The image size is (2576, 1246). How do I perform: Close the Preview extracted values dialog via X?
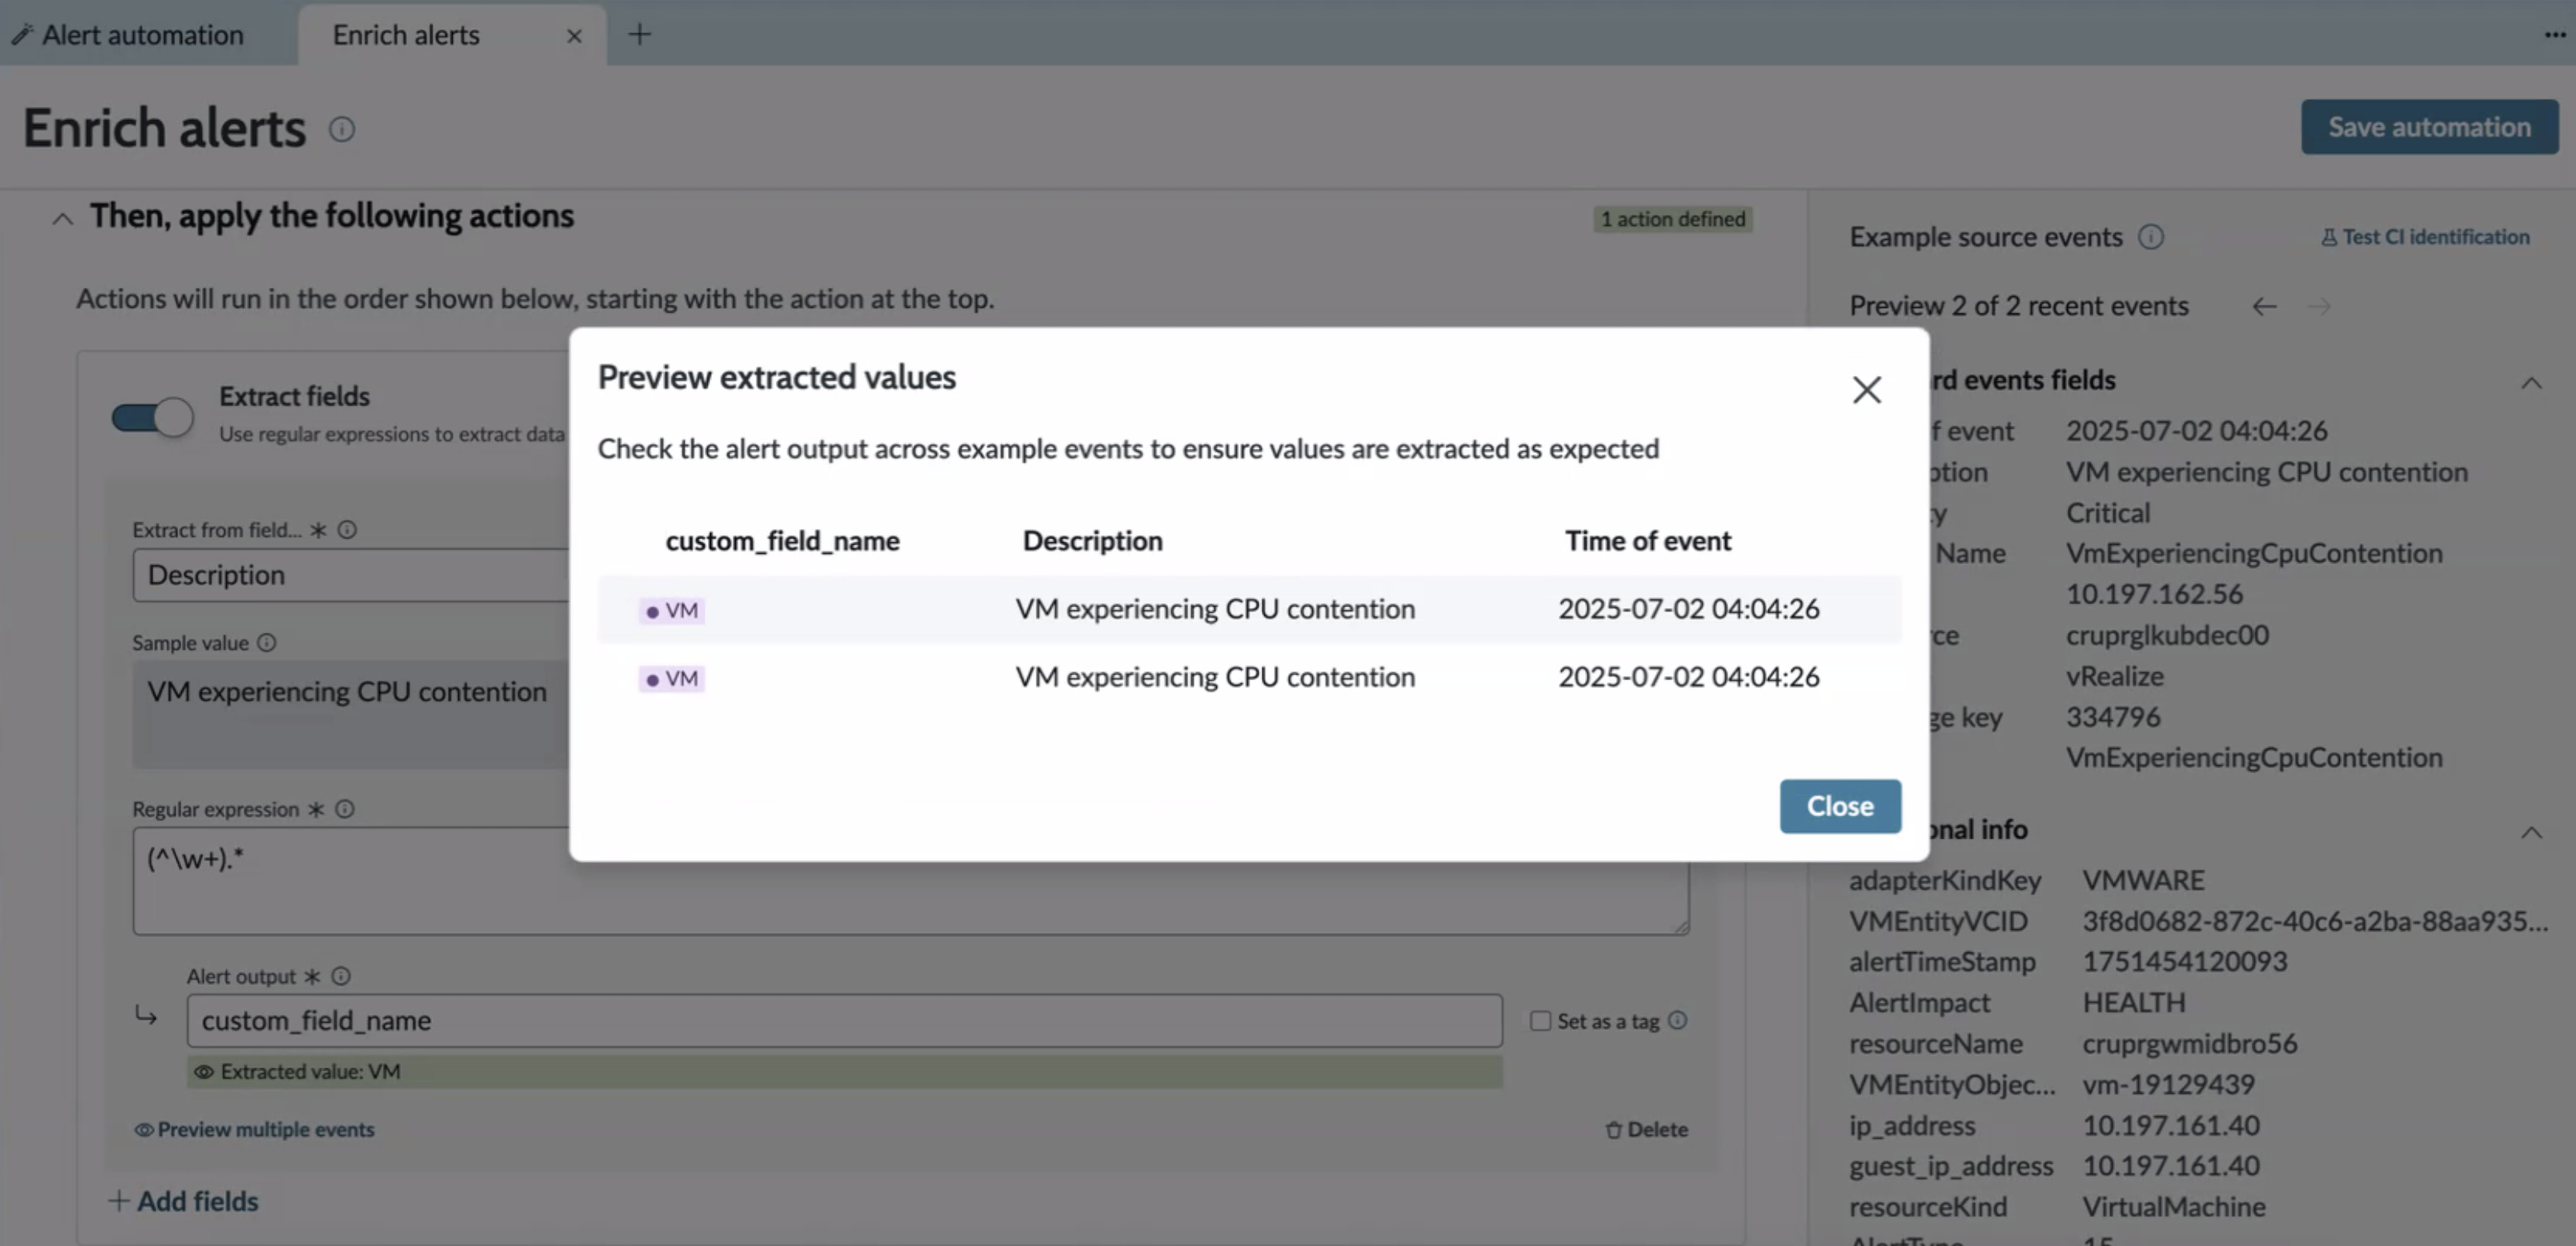1866,389
